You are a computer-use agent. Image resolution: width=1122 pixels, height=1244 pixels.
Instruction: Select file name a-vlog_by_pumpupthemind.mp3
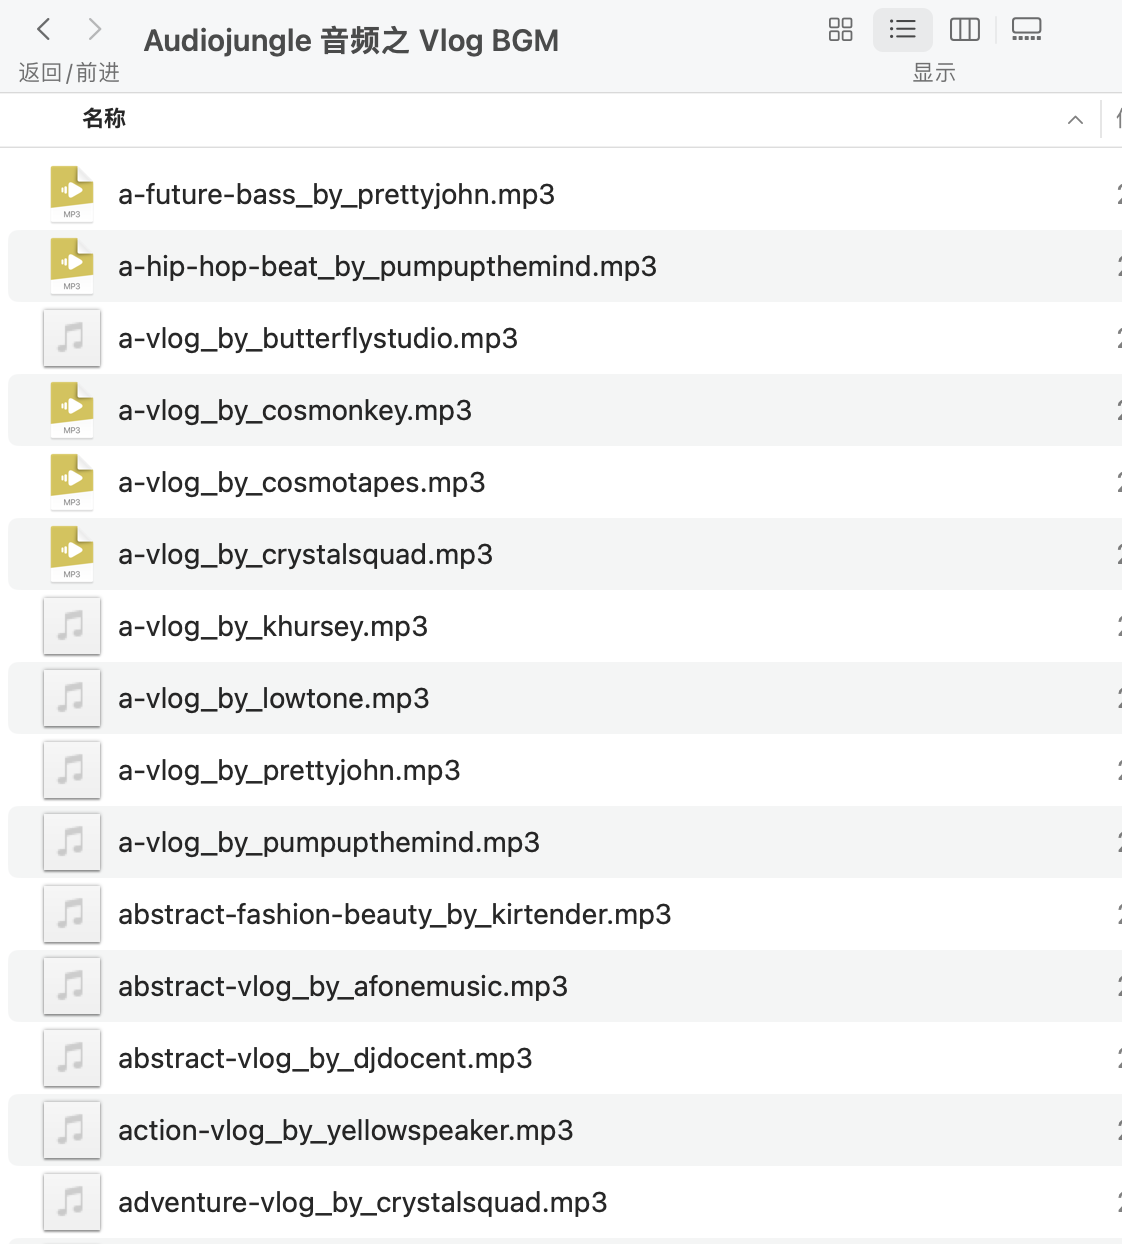(329, 842)
